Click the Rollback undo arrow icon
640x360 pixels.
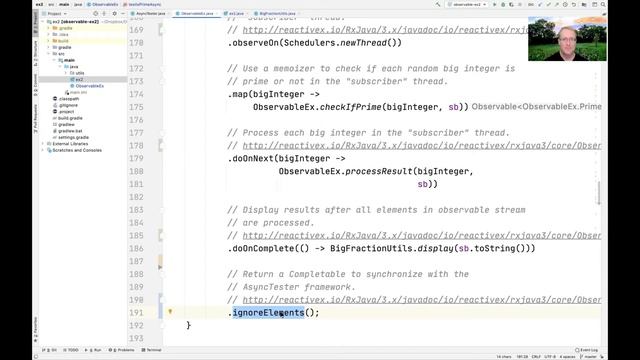(574, 4)
